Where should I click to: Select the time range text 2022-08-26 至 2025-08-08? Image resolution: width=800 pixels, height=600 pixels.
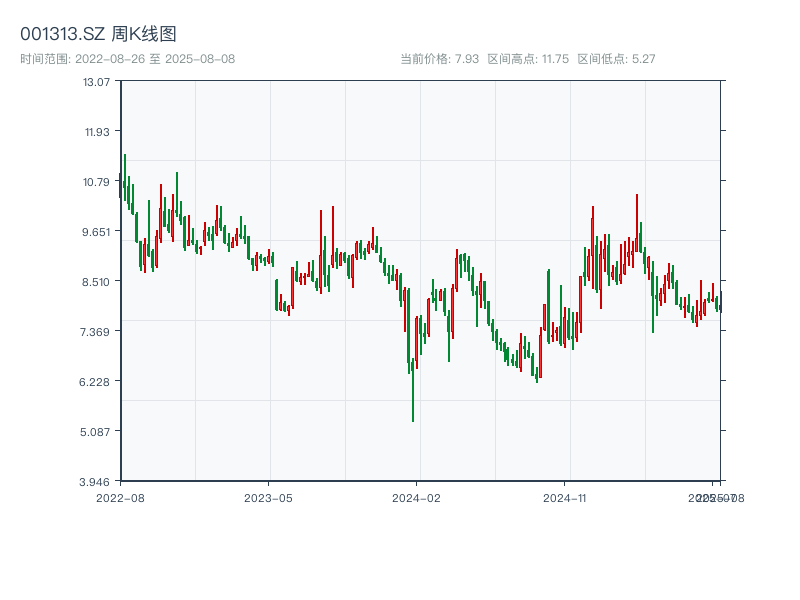point(155,59)
